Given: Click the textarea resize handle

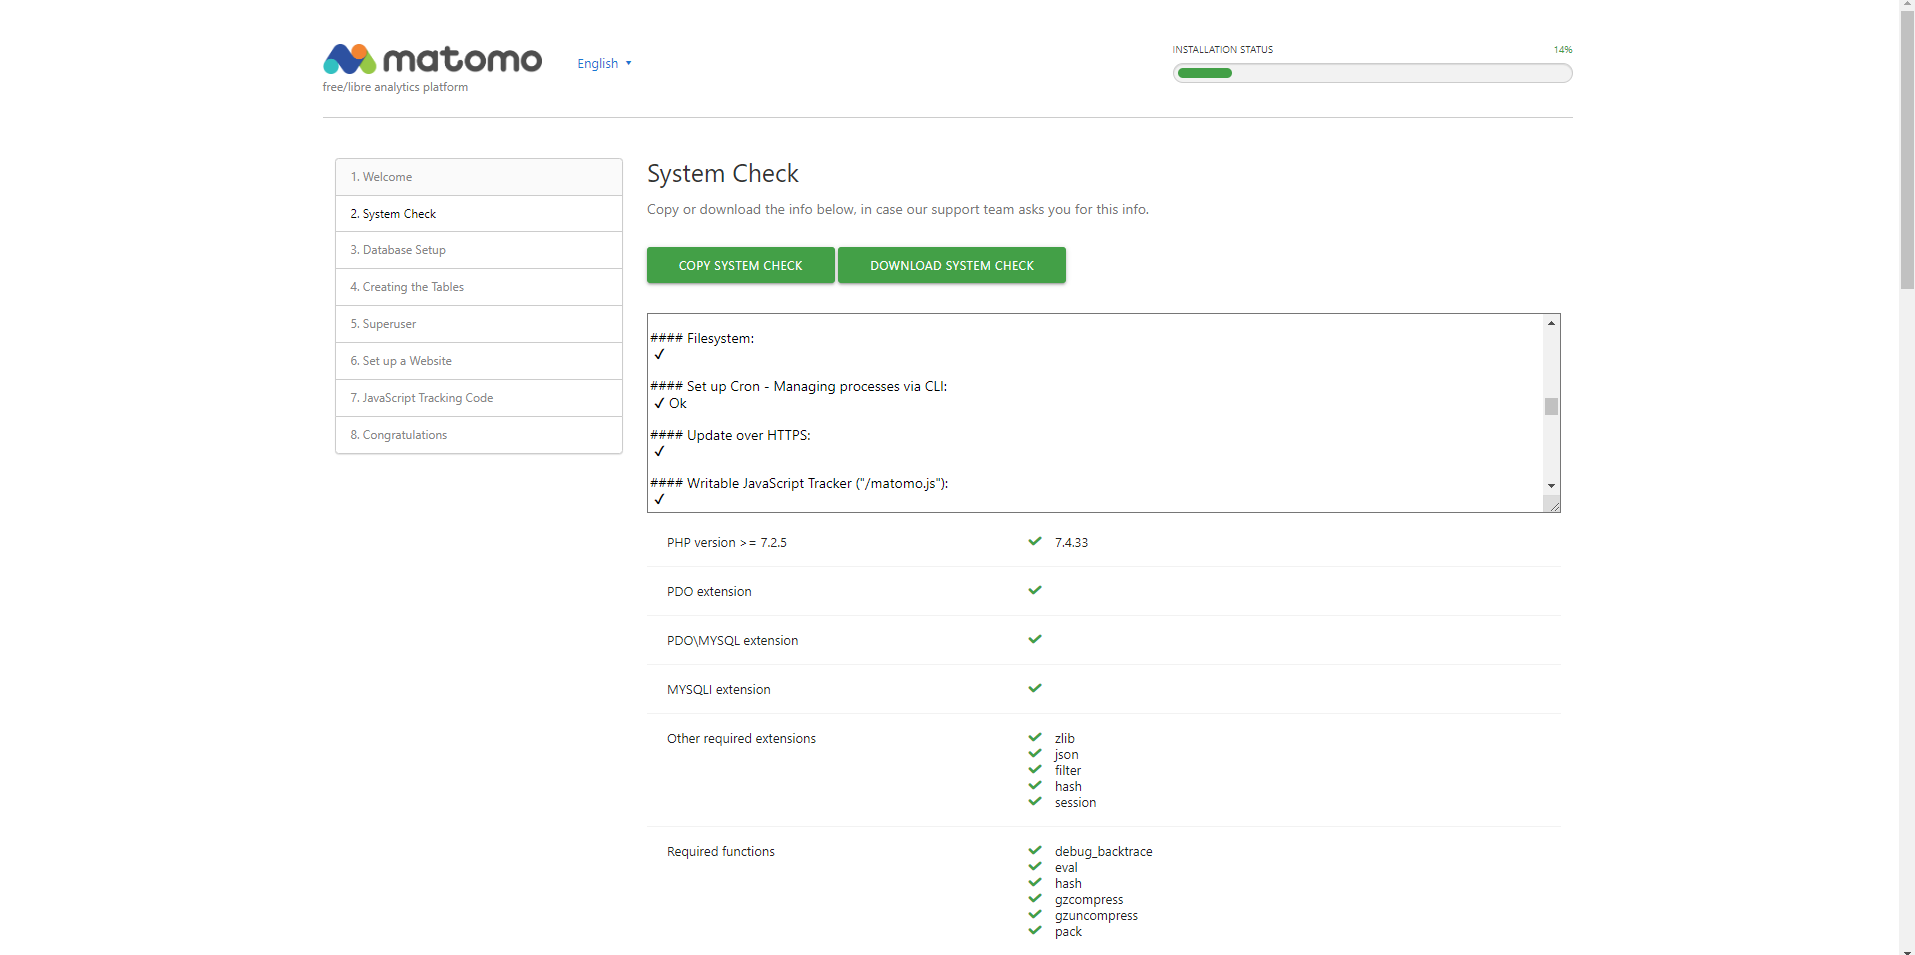Looking at the screenshot, I should tap(1552, 504).
